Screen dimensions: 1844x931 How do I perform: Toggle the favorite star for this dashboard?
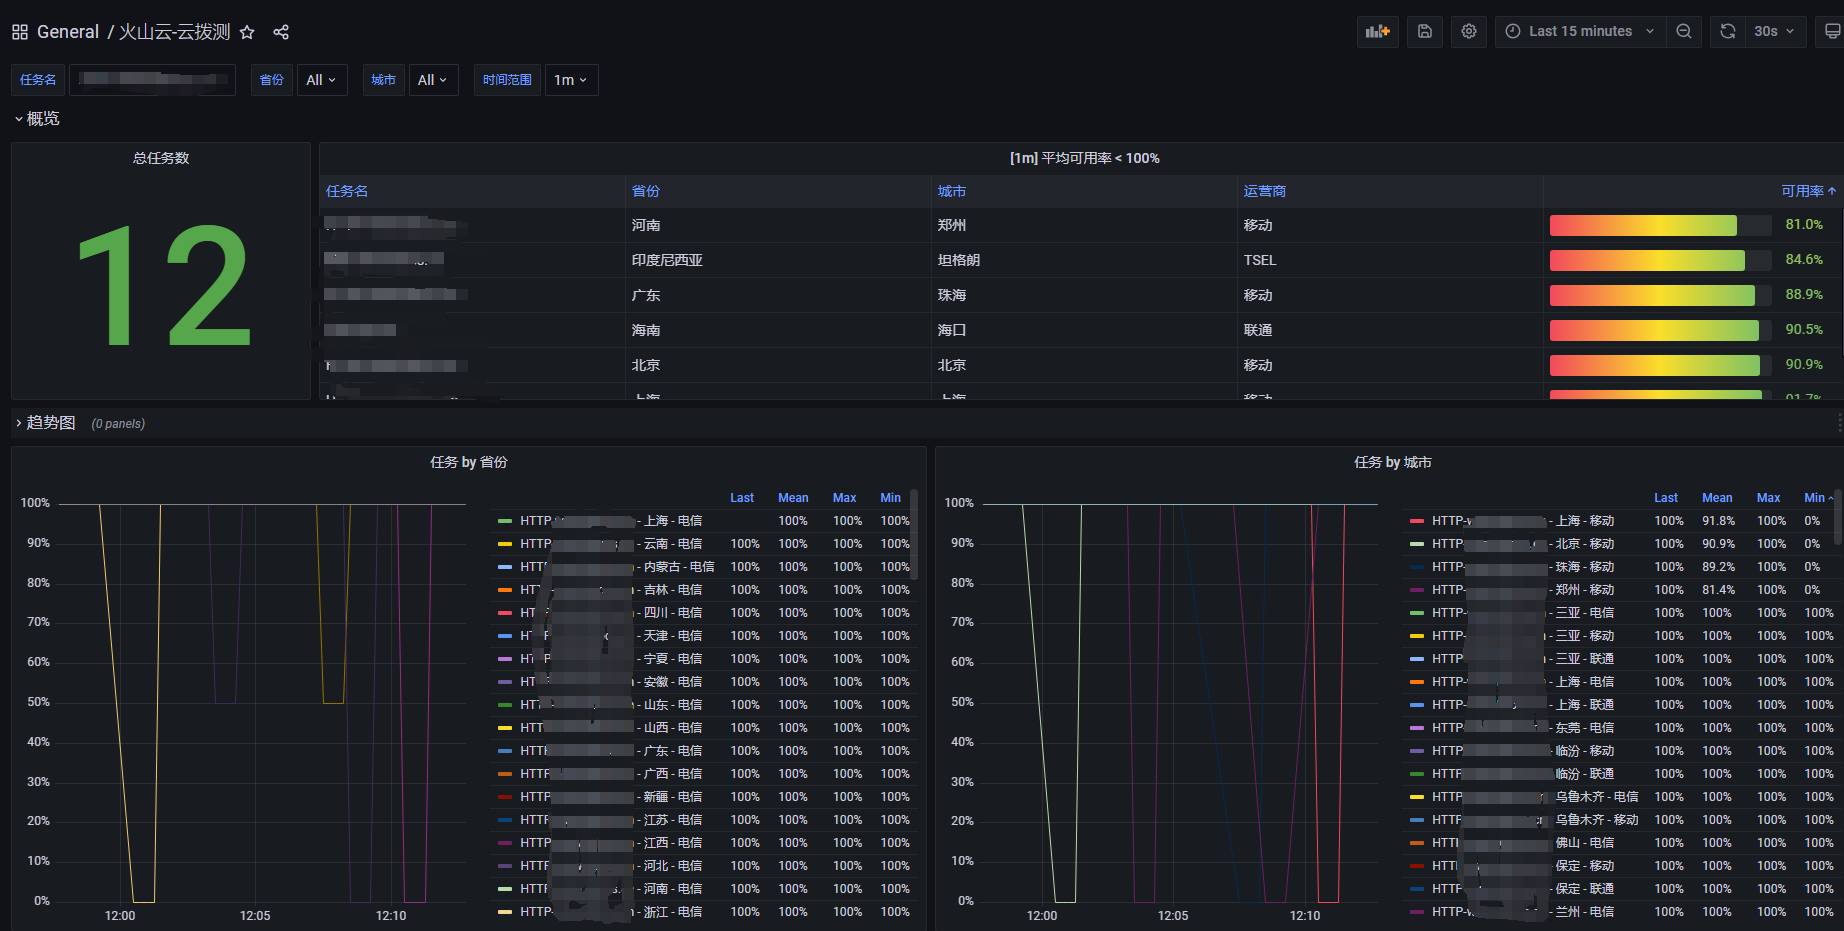(x=247, y=31)
